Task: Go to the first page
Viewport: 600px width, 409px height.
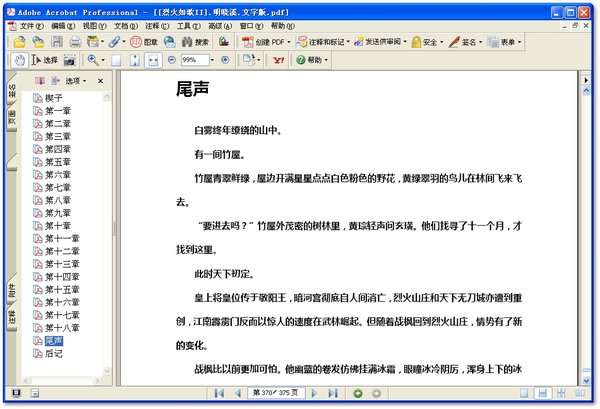Action: [x=219, y=393]
